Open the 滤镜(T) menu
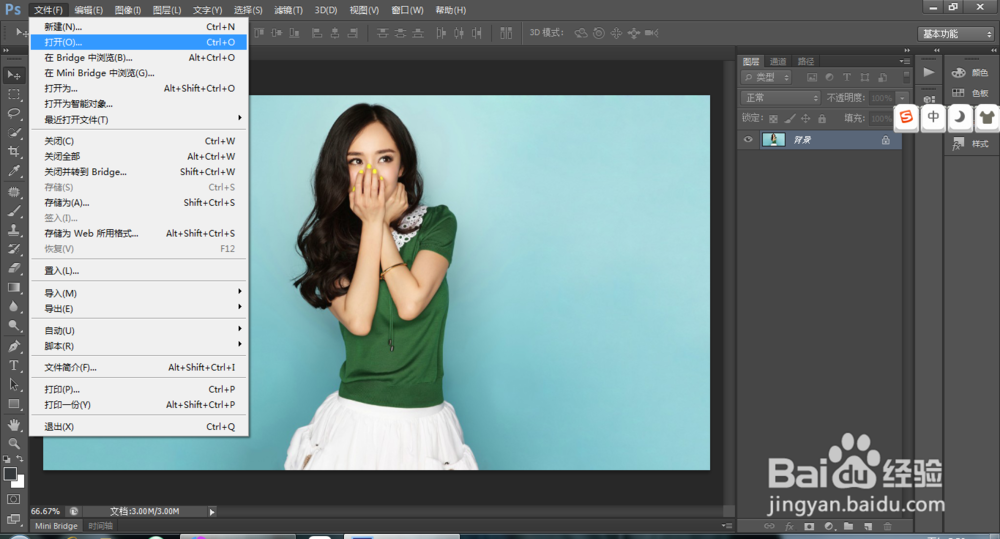 tap(288, 10)
